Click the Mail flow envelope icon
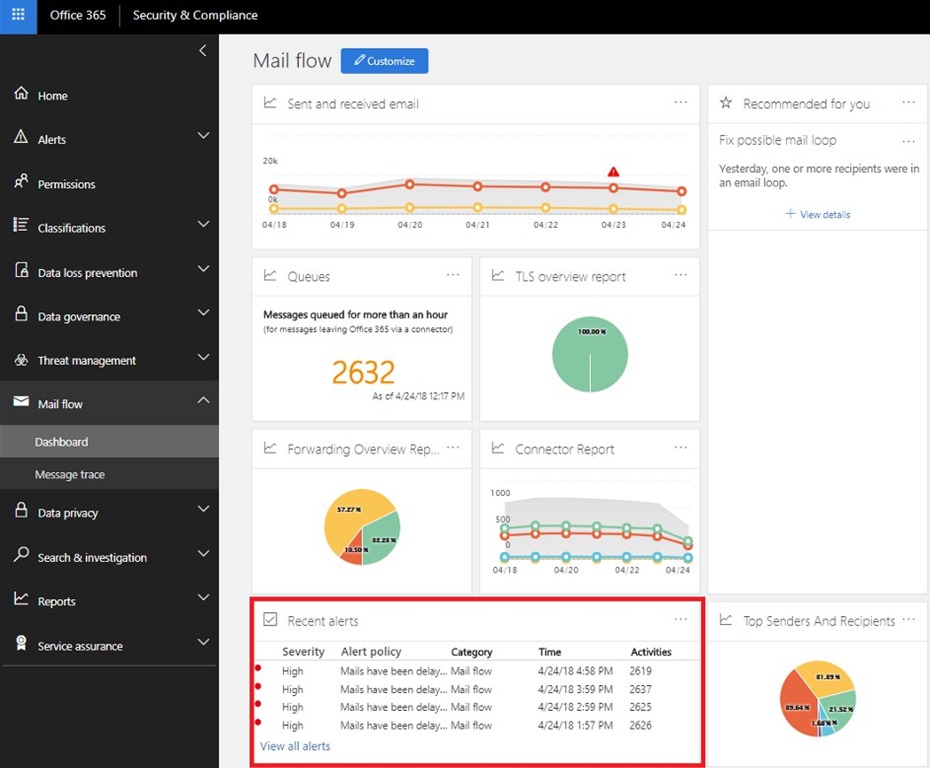This screenshot has height=768, width=930. coord(21,401)
